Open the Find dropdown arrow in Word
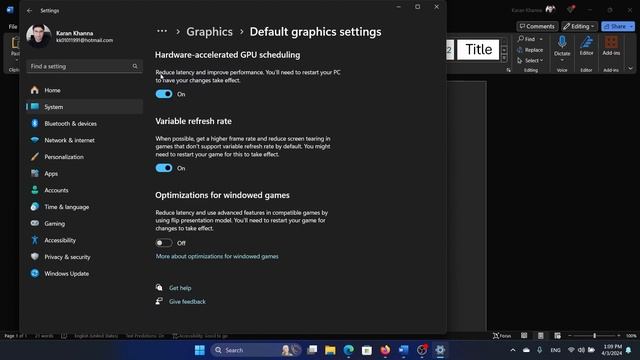The image size is (640, 360). 541,39
